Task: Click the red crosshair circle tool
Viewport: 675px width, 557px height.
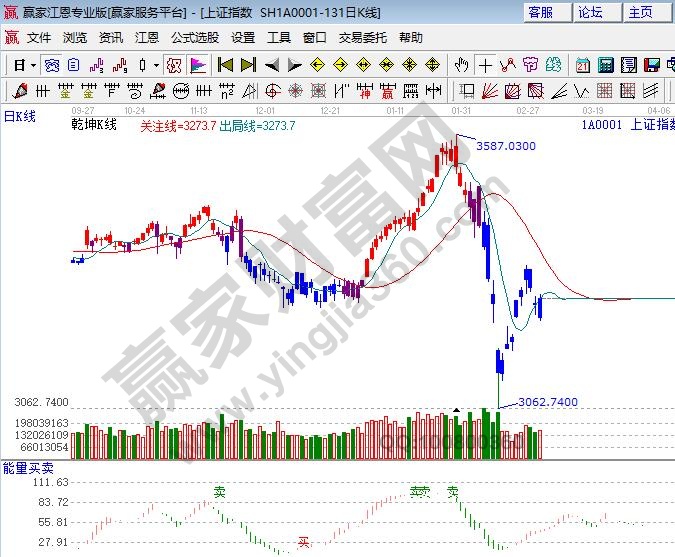Action: coord(173,65)
